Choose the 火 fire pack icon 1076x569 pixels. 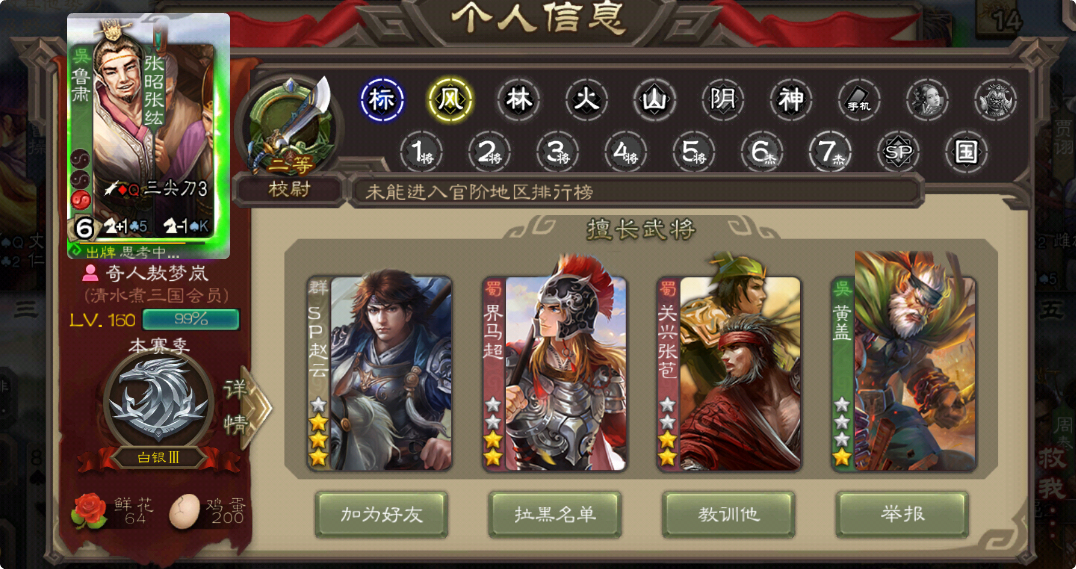click(x=587, y=101)
